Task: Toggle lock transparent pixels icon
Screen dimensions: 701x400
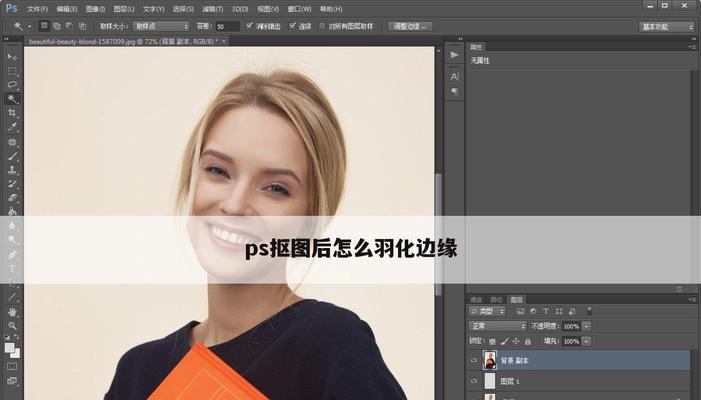Action: (x=492, y=341)
